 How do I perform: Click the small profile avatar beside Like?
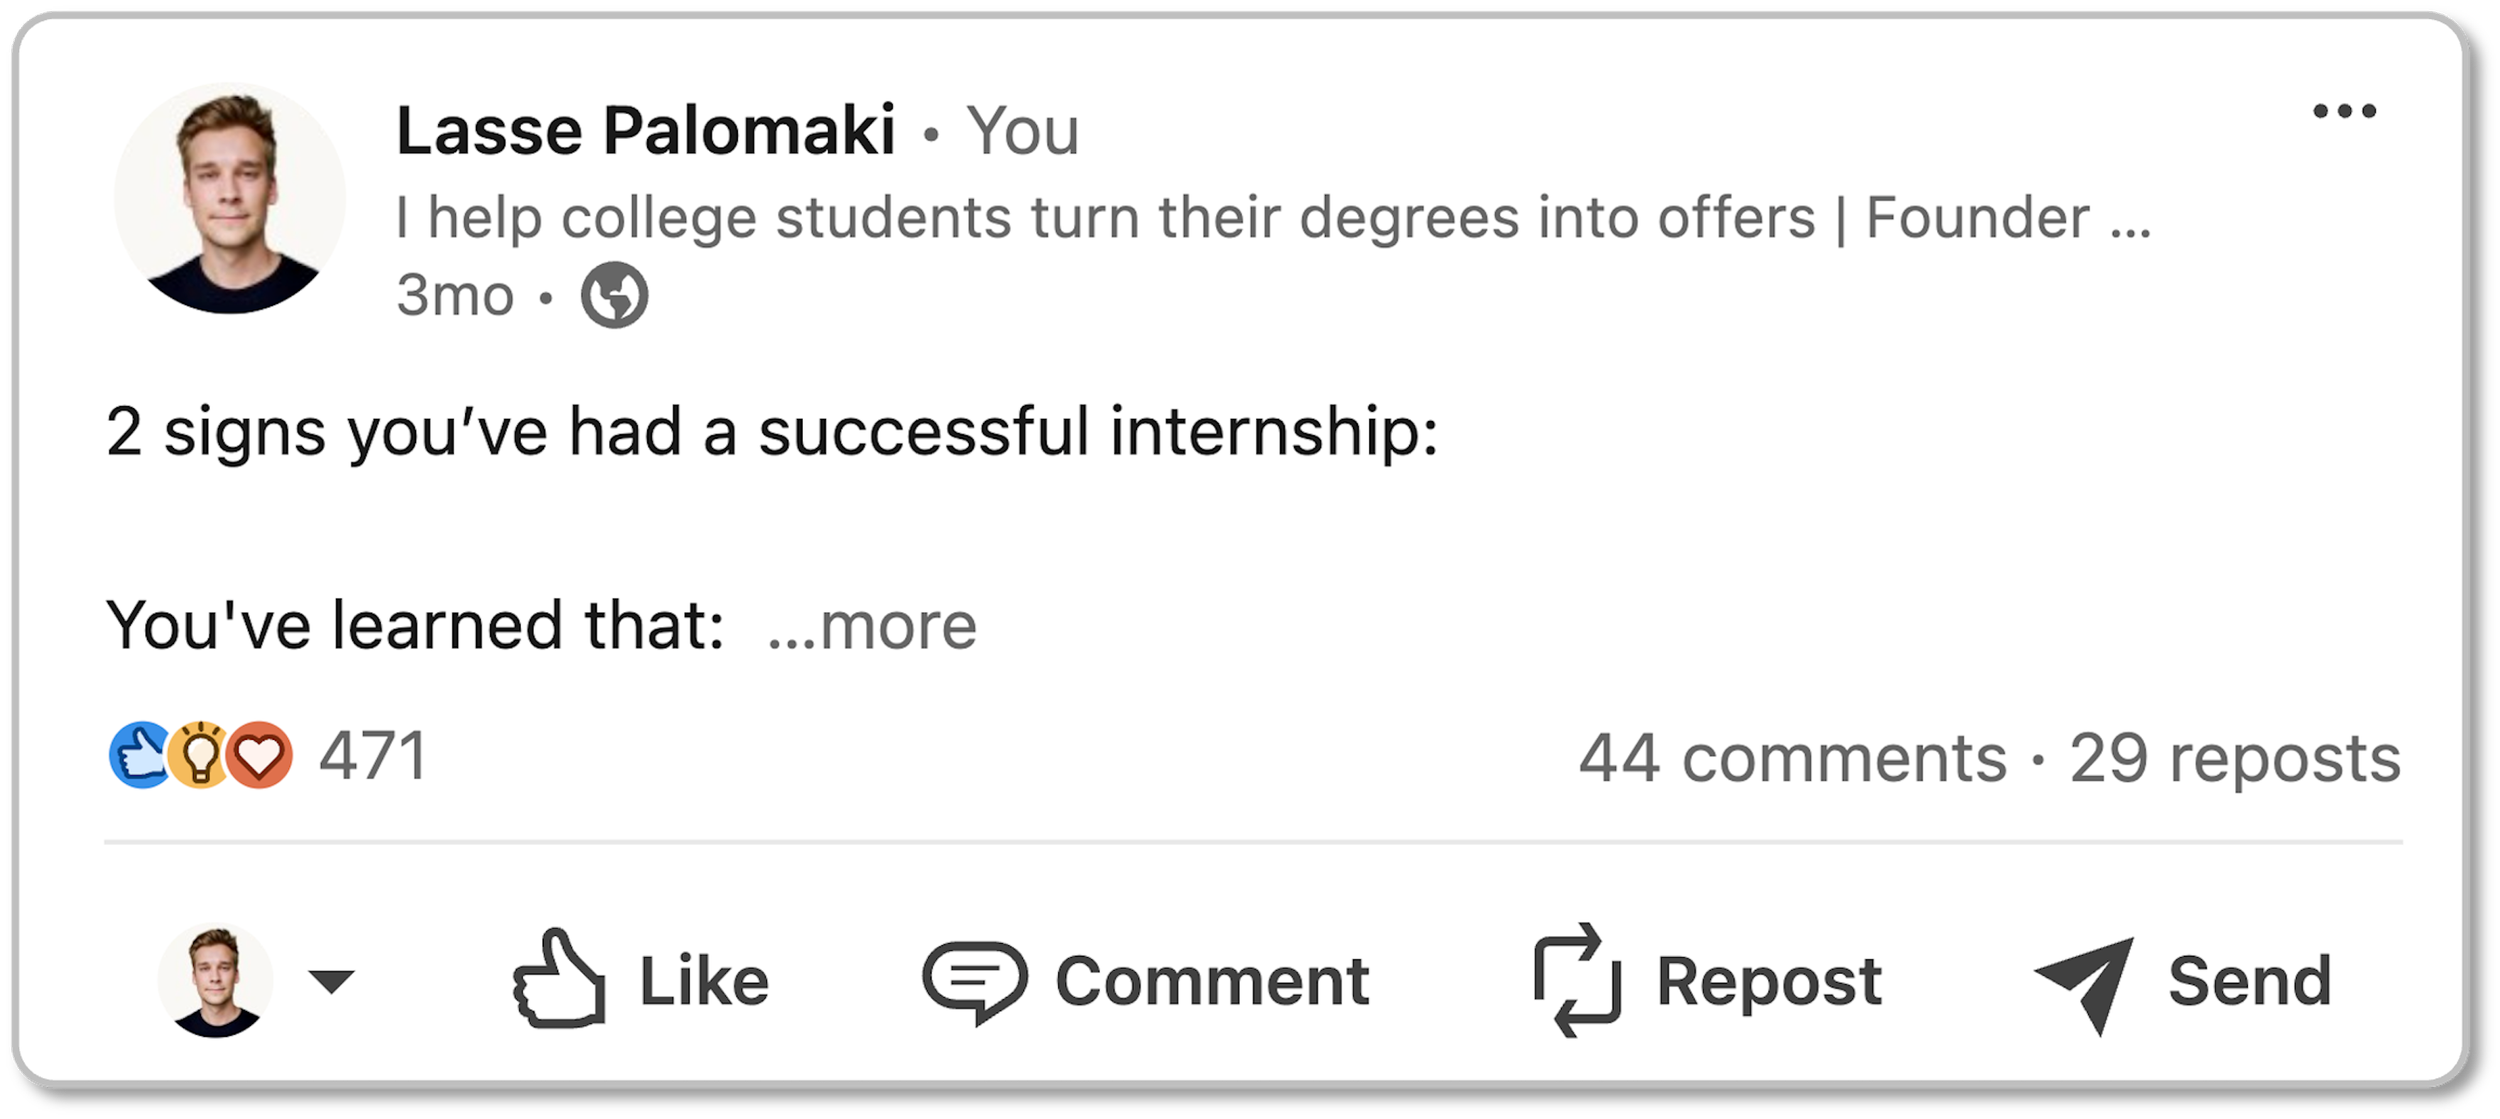click(215, 980)
